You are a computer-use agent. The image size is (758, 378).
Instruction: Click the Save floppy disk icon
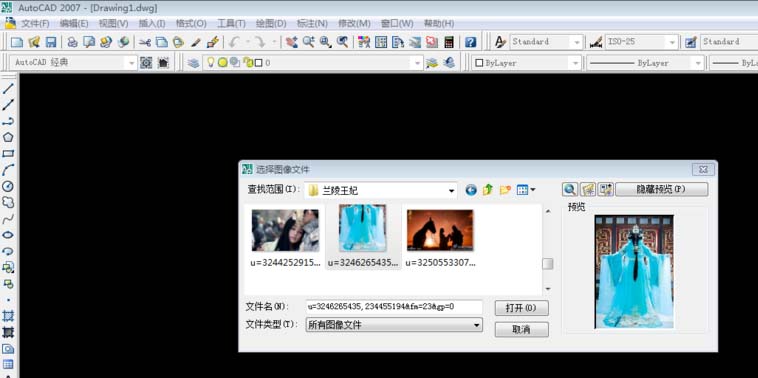[51, 42]
